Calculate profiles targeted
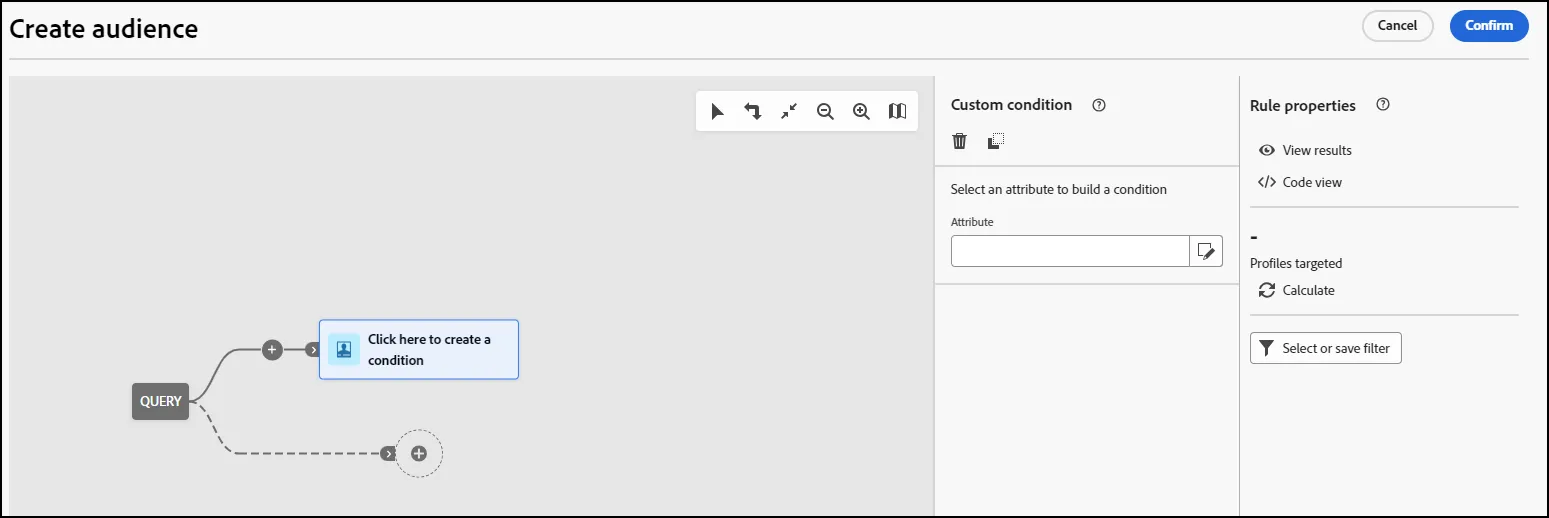The height and width of the screenshot is (518, 1549). click(1297, 290)
